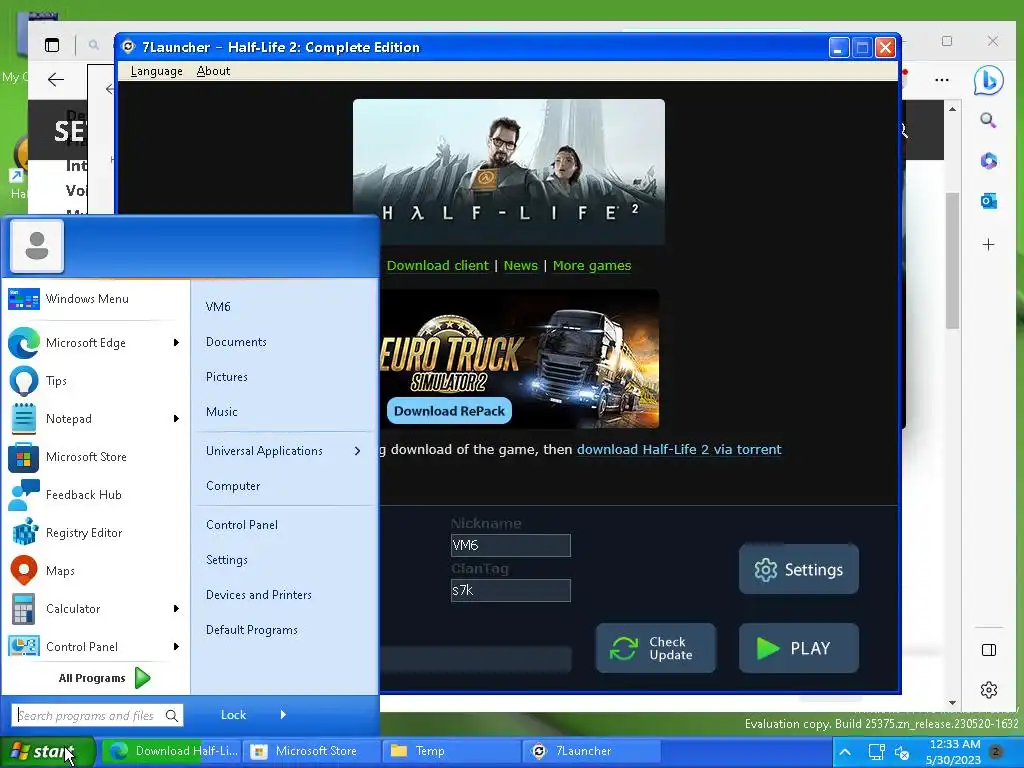Viewport: 1024px width, 768px height.
Task: Open the News link
Action: [520, 266]
